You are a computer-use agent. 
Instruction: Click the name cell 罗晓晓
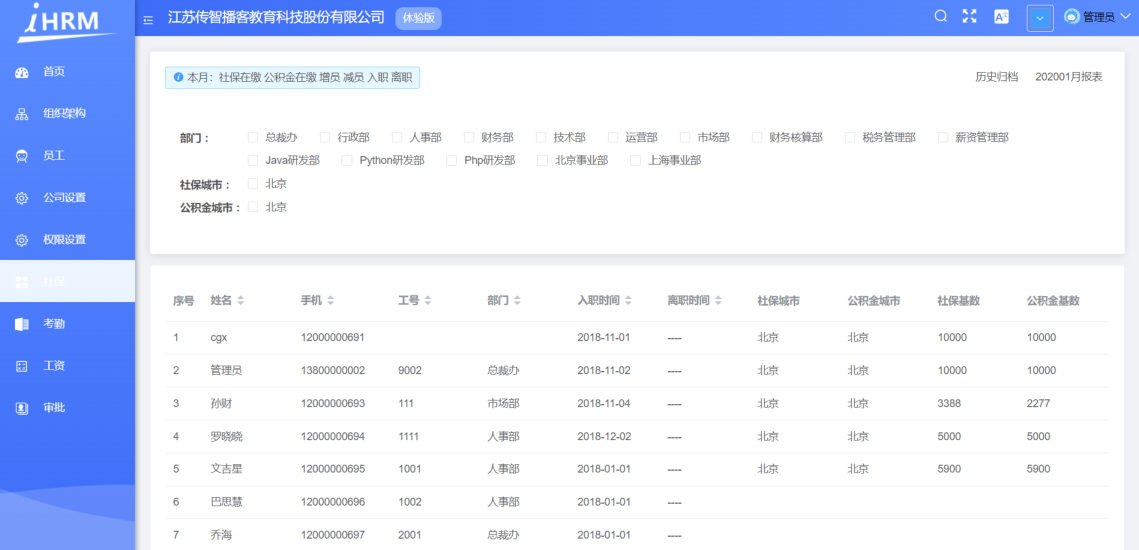coord(226,437)
